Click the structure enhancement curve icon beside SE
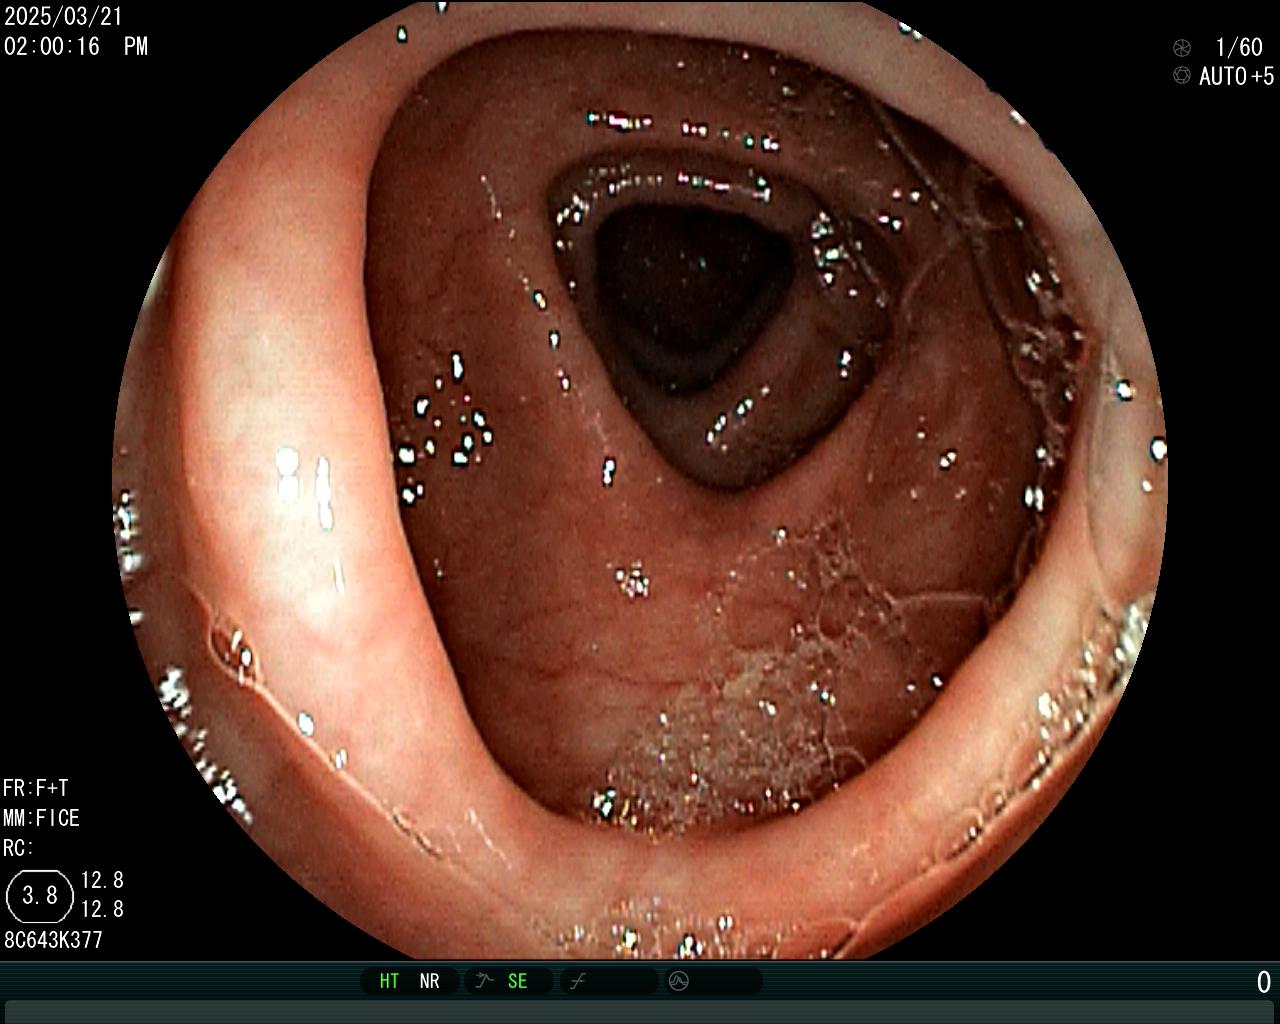This screenshot has height=1024, width=1280. click(x=485, y=981)
